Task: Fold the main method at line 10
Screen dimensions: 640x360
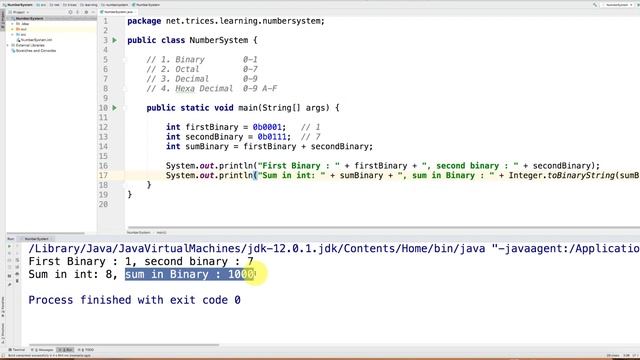Action: (125, 108)
